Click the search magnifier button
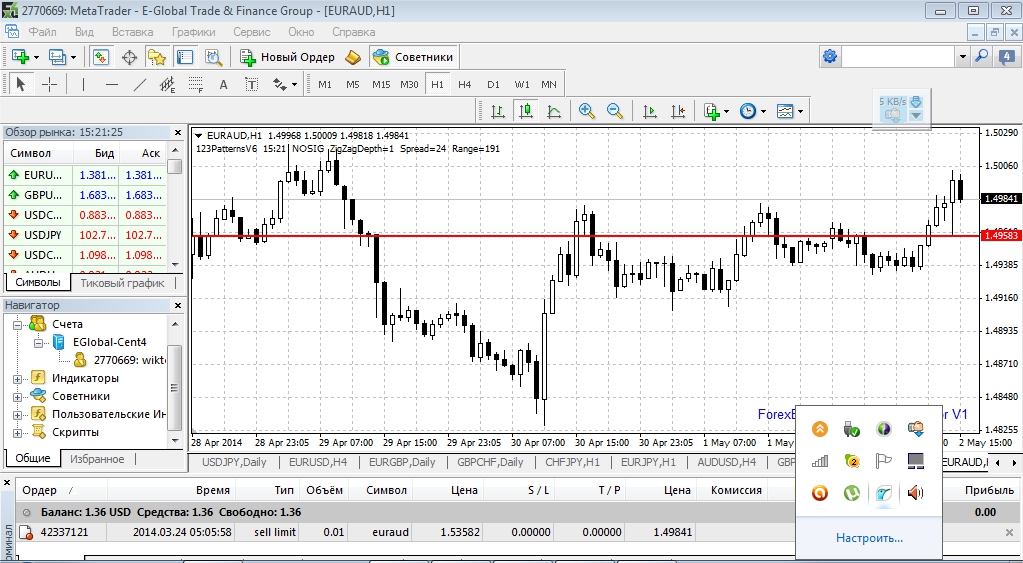 click(981, 57)
